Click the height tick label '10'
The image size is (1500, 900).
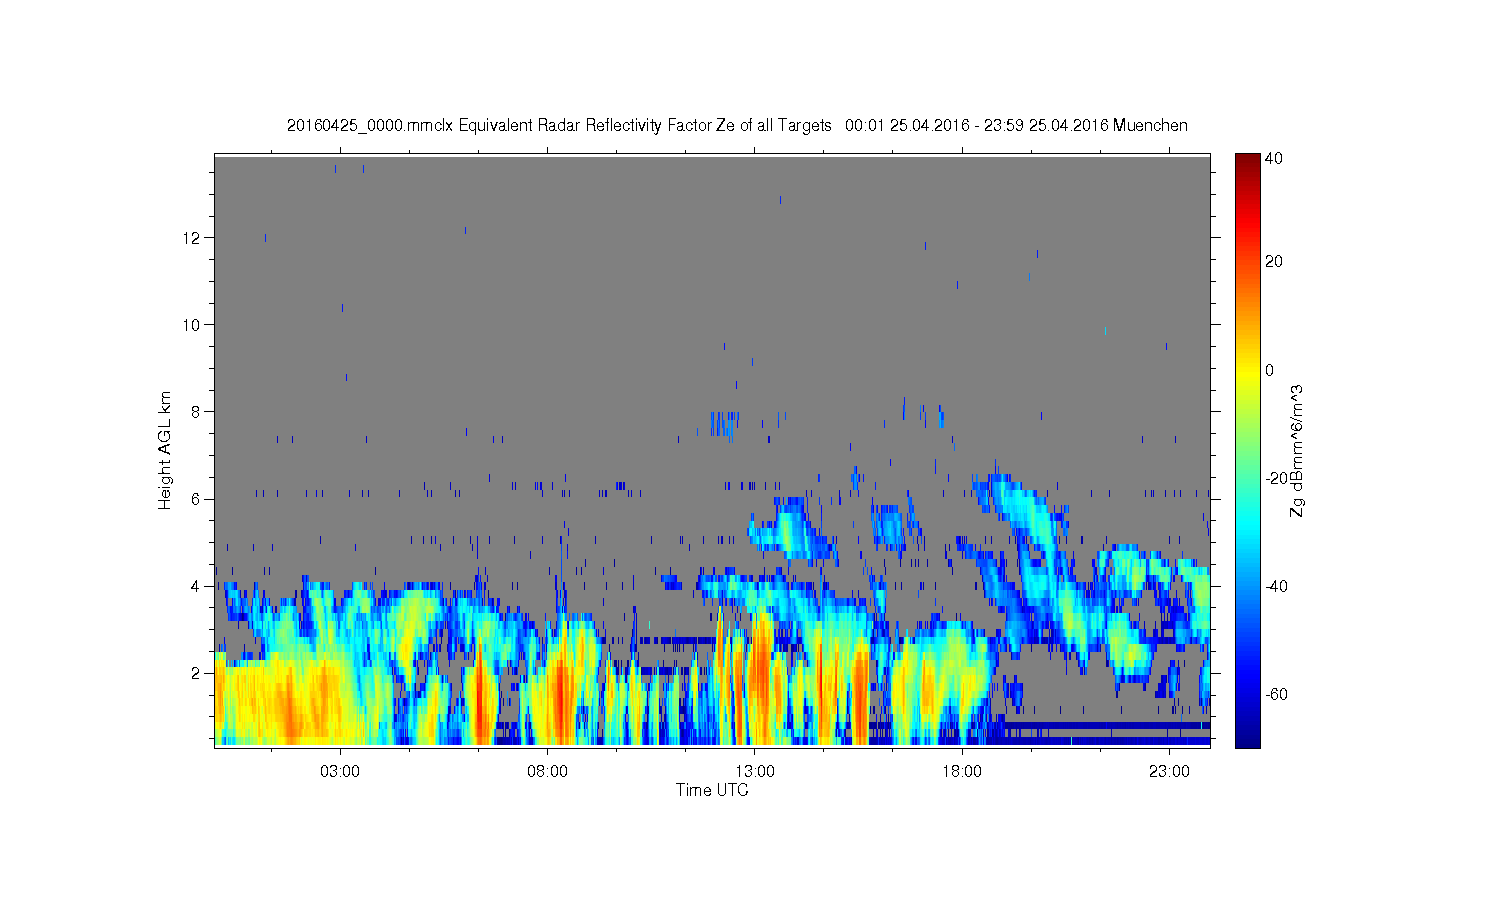pyautogui.click(x=193, y=325)
